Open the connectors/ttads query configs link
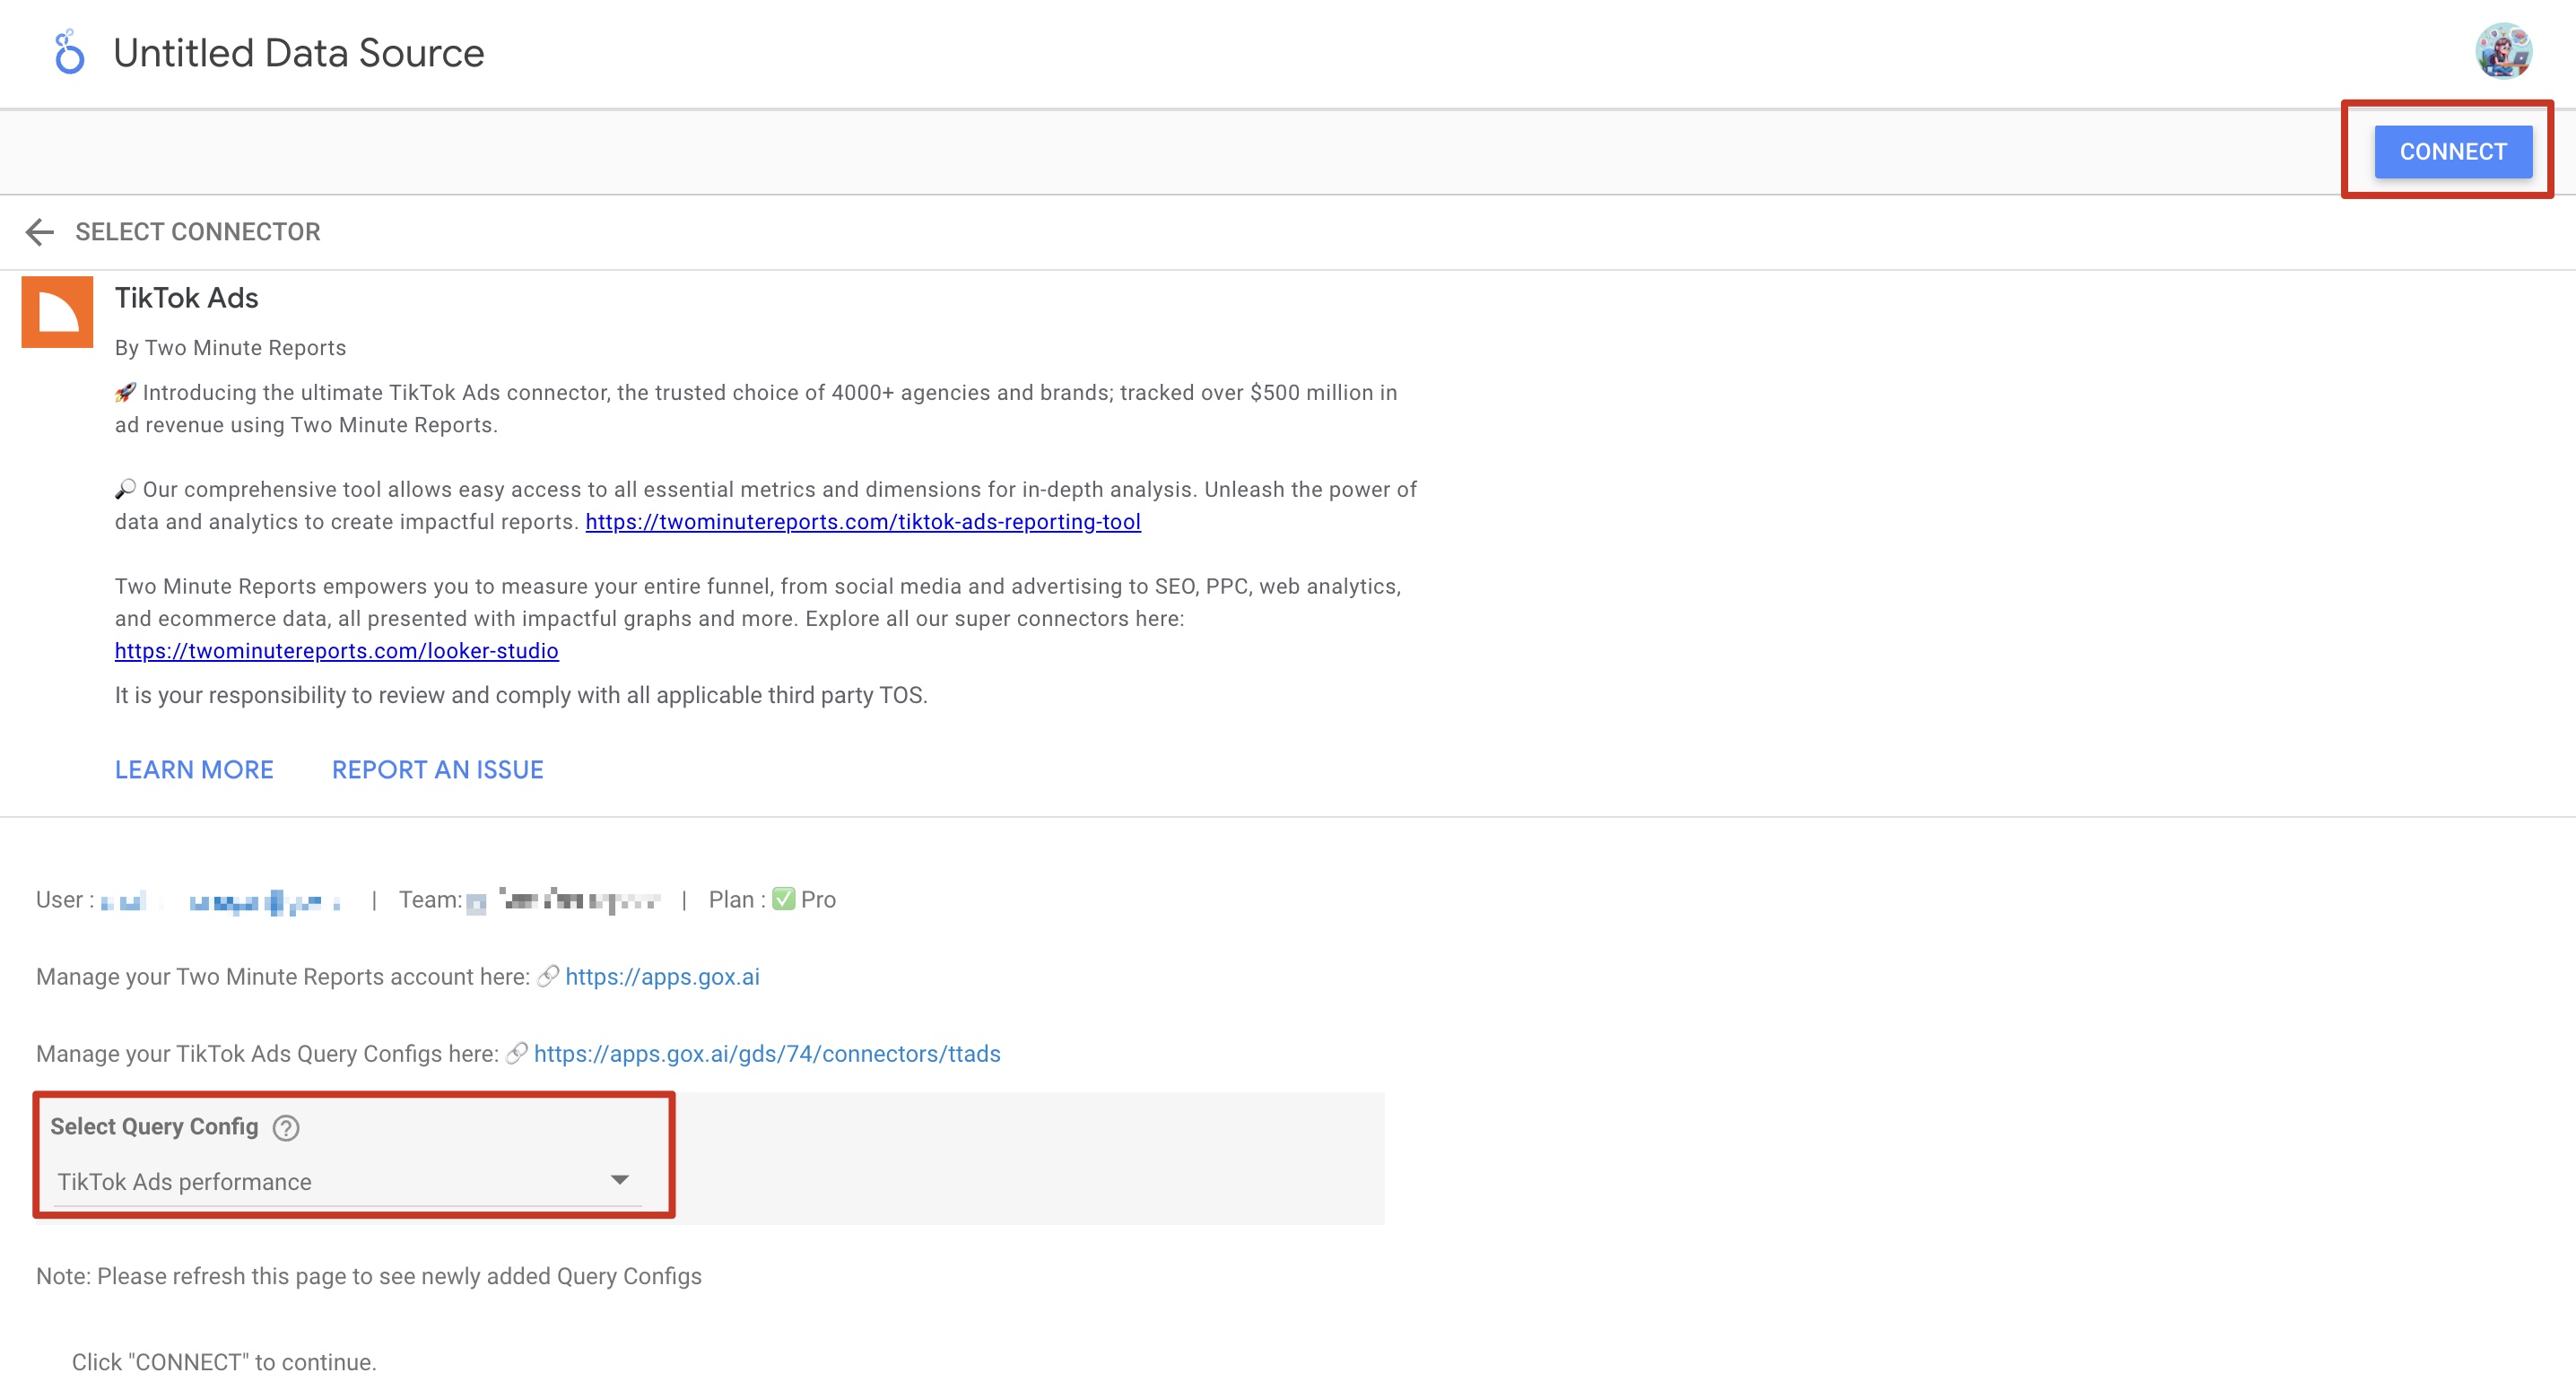The image size is (2576, 1390). [x=767, y=1054]
